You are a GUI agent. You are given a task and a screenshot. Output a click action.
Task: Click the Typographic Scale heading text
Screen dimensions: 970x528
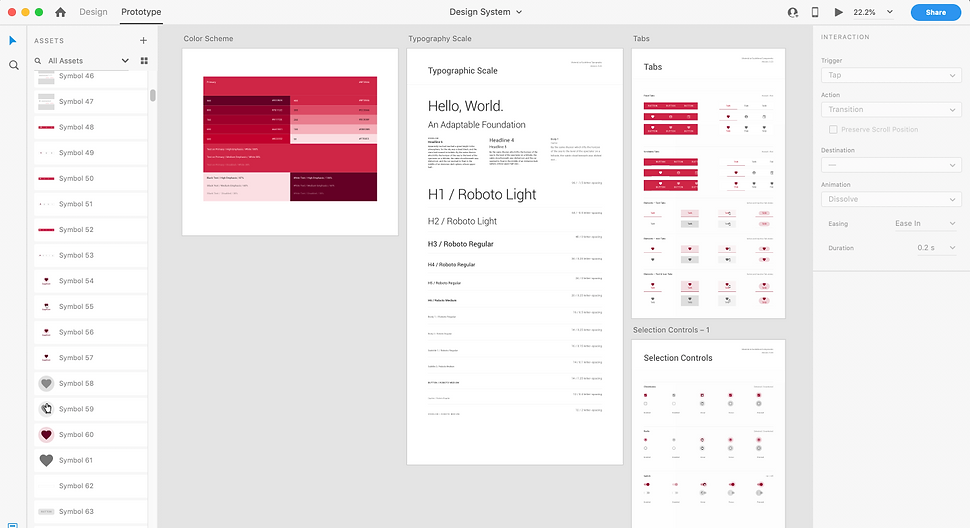click(x=463, y=70)
